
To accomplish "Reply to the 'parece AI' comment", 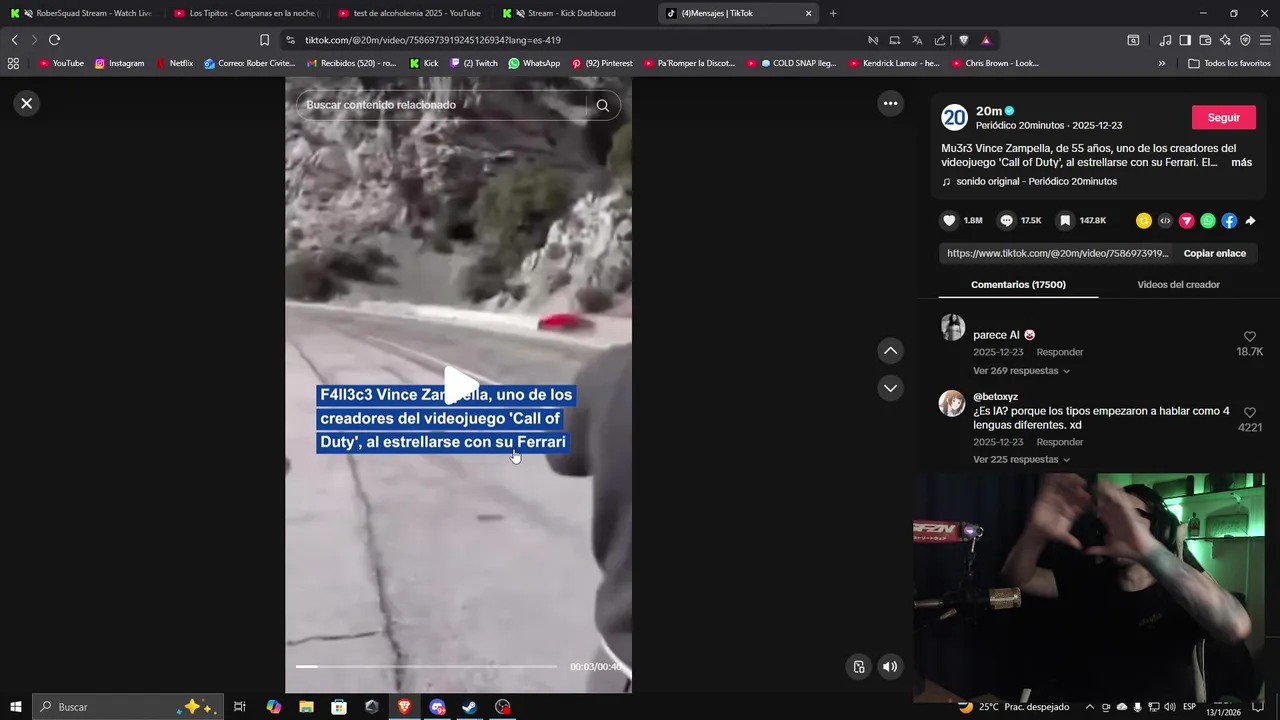I will 1059,352.
